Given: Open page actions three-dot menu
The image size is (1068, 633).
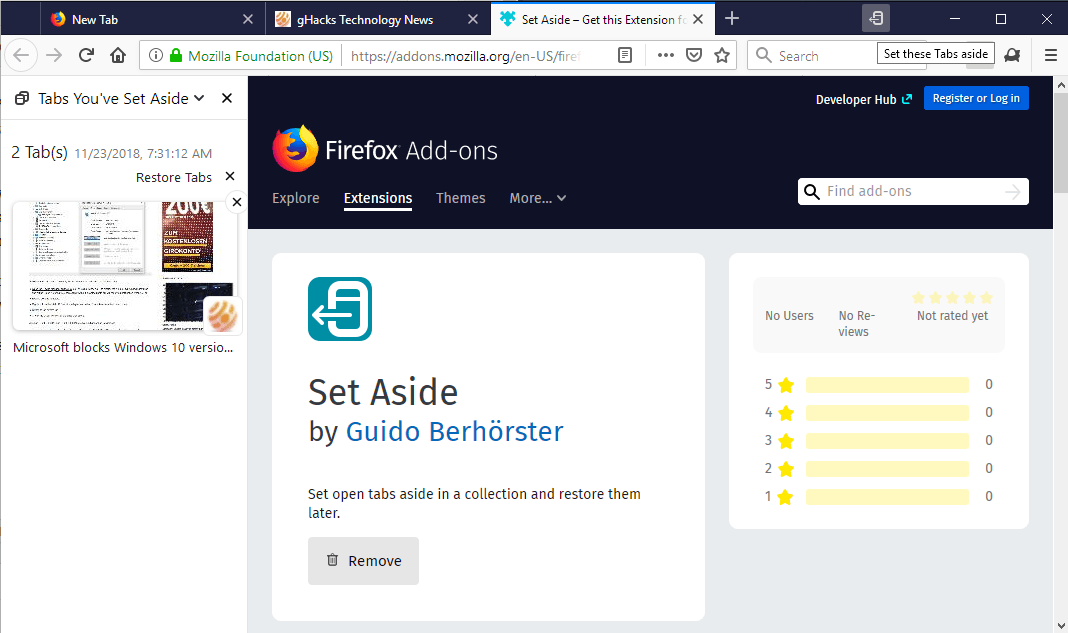Looking at the screenshot, I should (665, 55).
